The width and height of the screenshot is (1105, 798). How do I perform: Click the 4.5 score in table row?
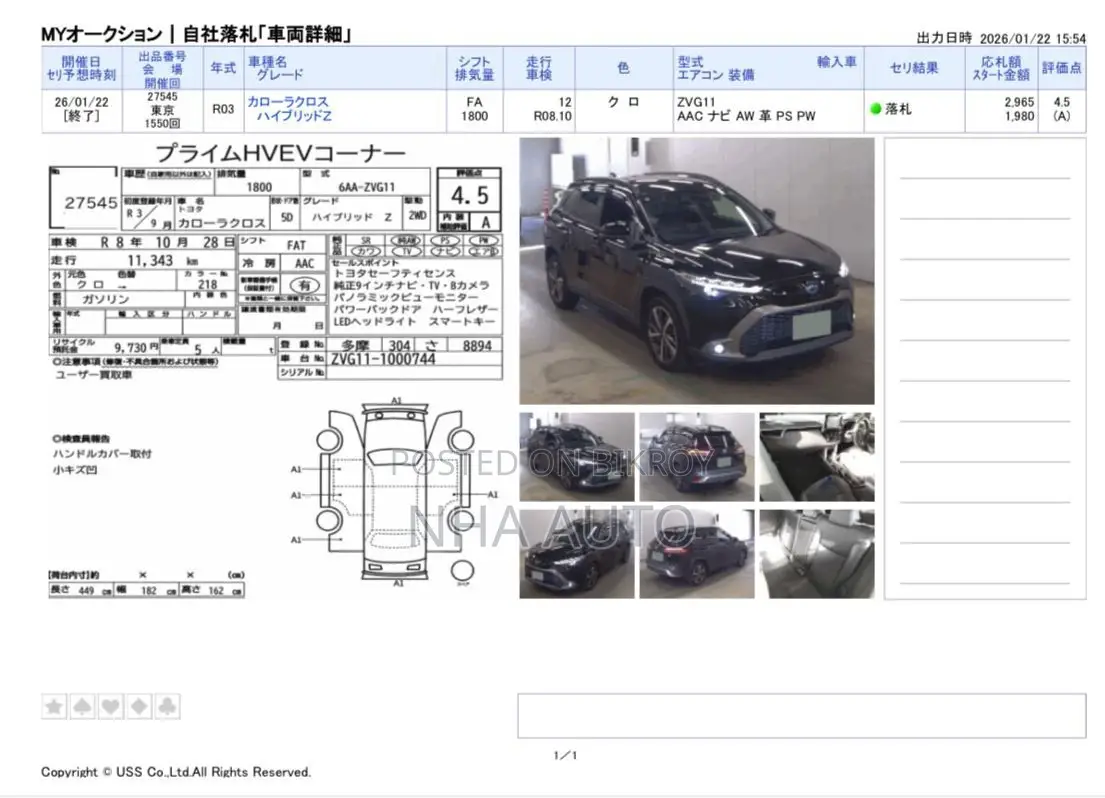click(1061, 102)
